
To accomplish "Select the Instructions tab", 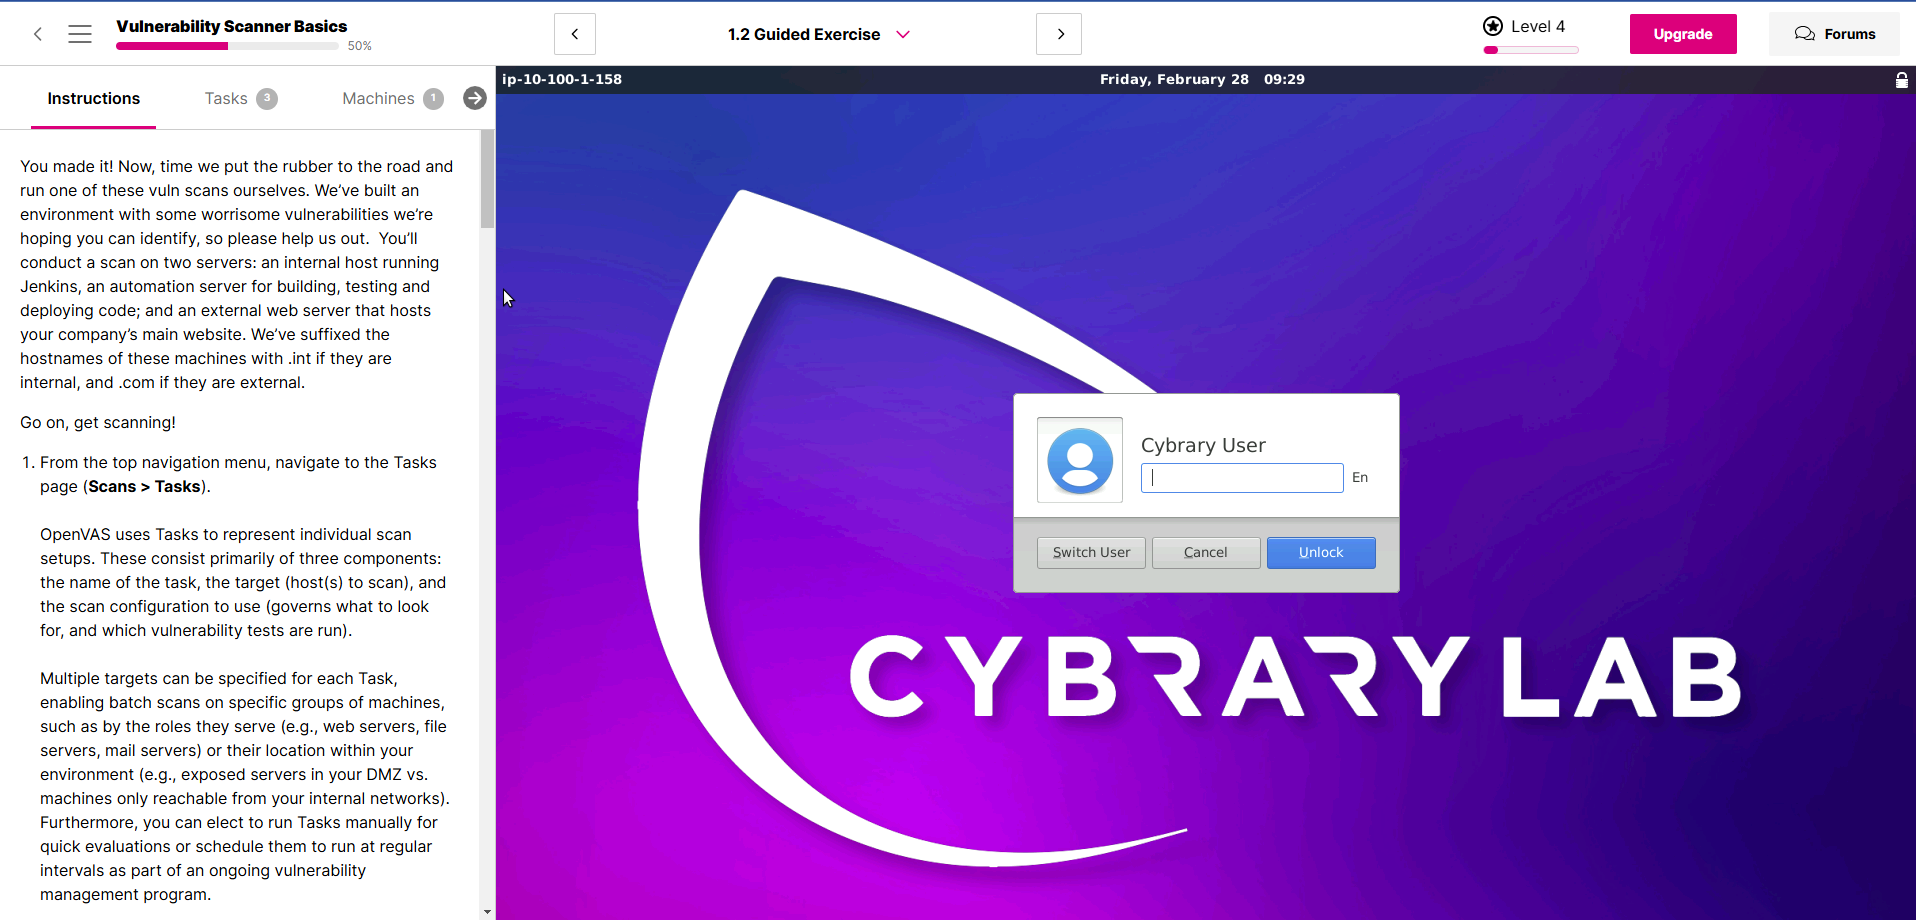I will (94, 98).
